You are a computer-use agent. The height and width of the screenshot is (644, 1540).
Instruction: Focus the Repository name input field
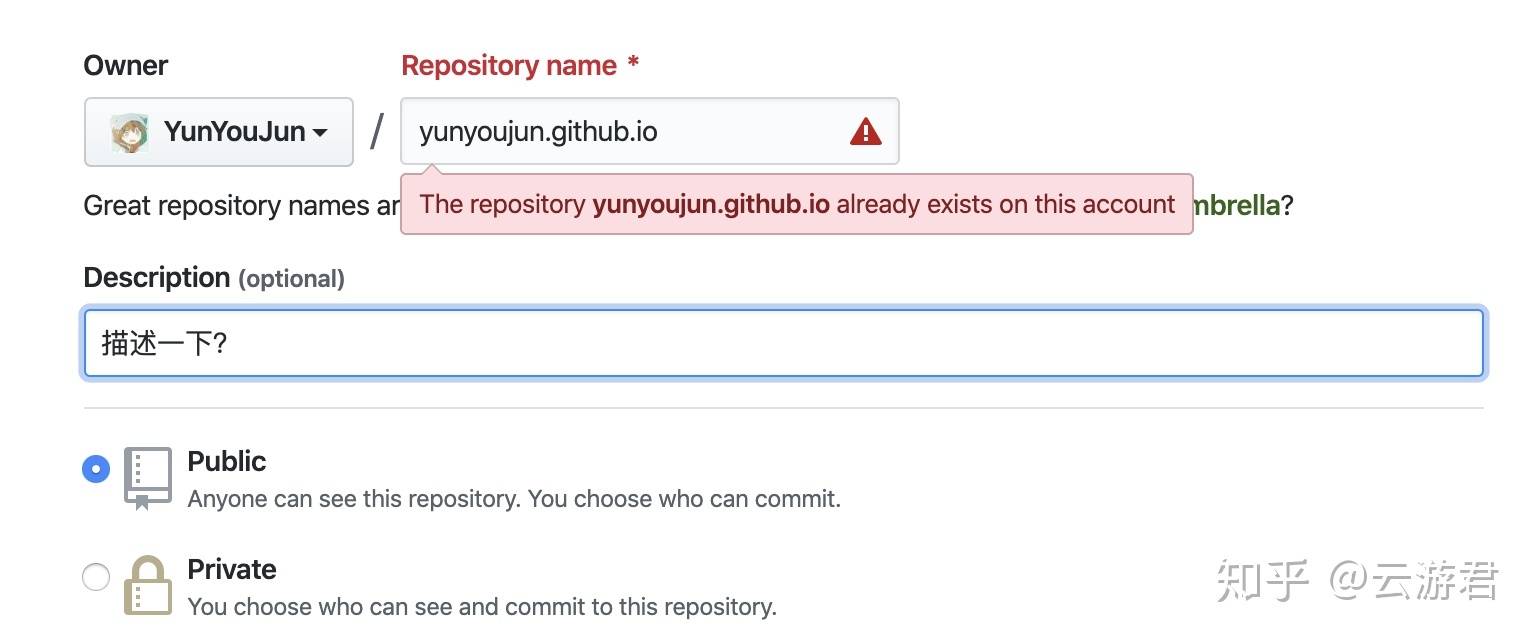pyautogui.click(x=620, y=132)
